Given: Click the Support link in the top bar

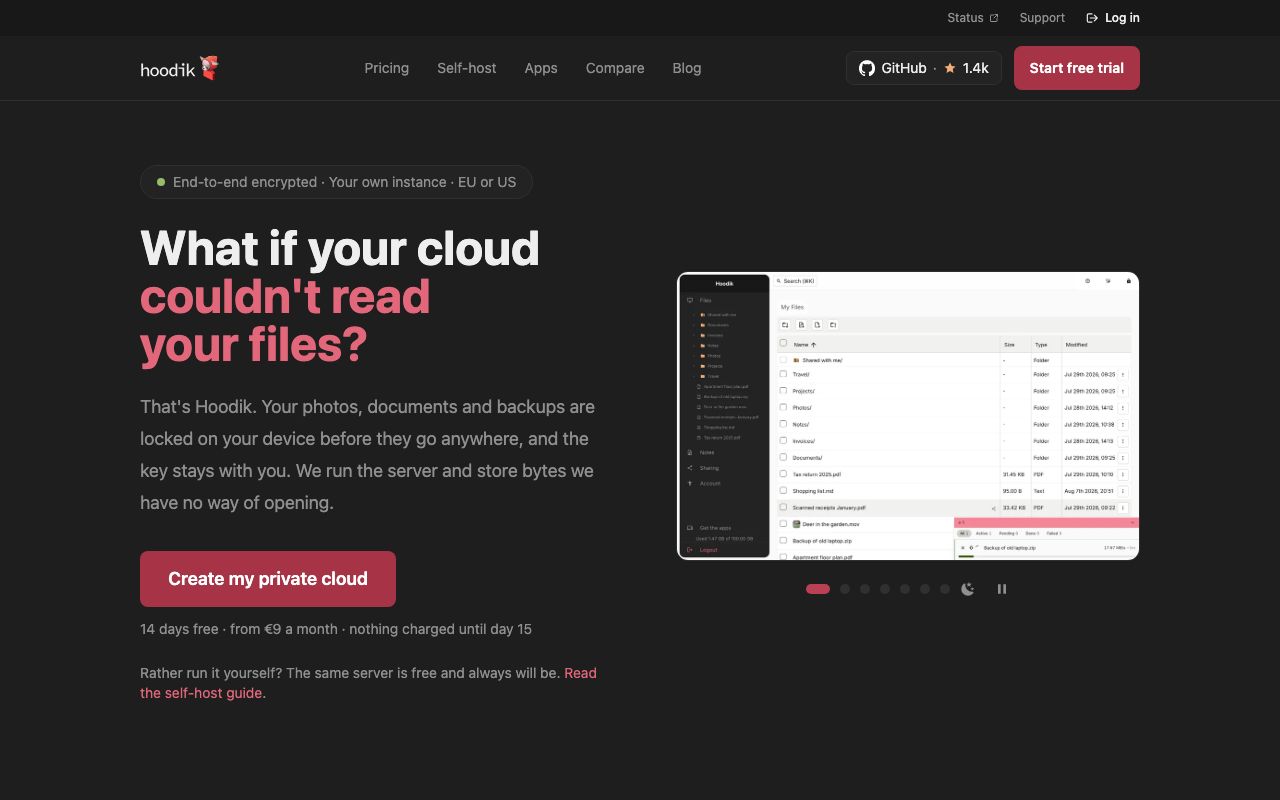Looking at the screenshot, I should 1042,18.
